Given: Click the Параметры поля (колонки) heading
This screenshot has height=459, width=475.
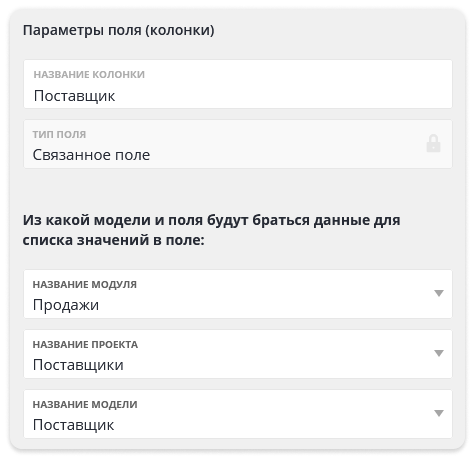Looking at the screenshot, I should coord(119,30).
